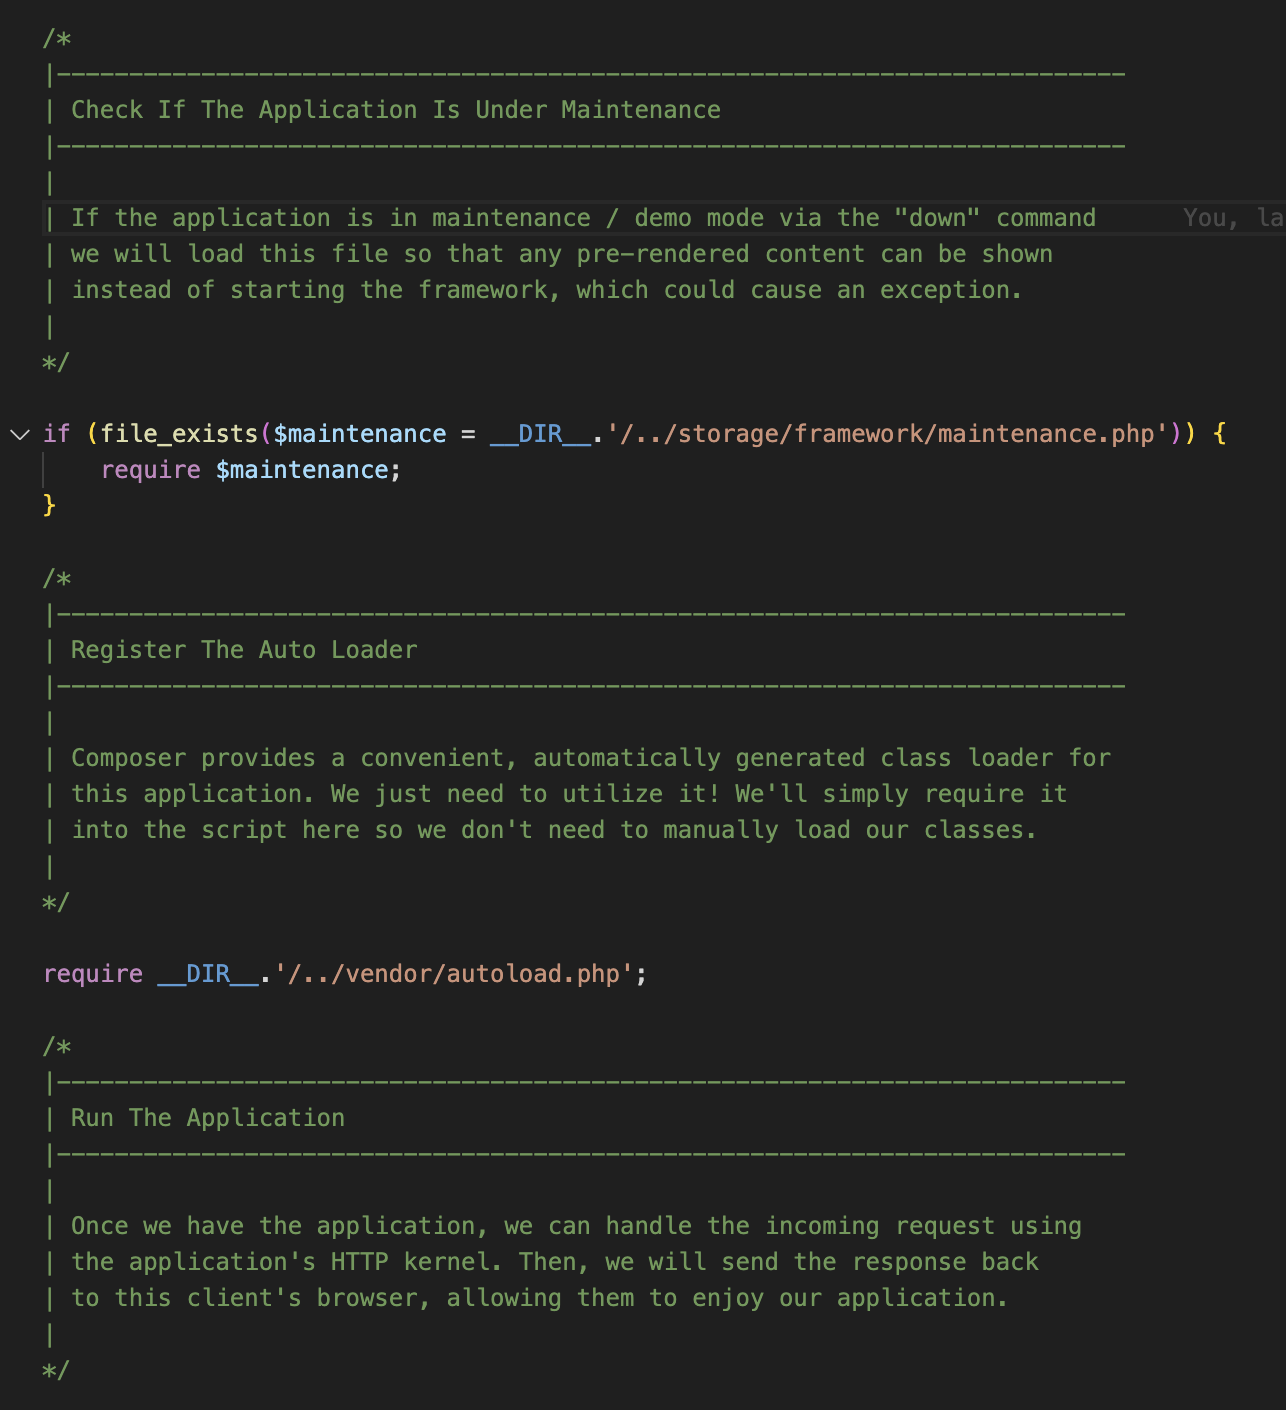This screenshot has height=1410, width=1286.
Task: Click the 'If the application is in maintenance' comment line
Action: (x=583, y=218)
